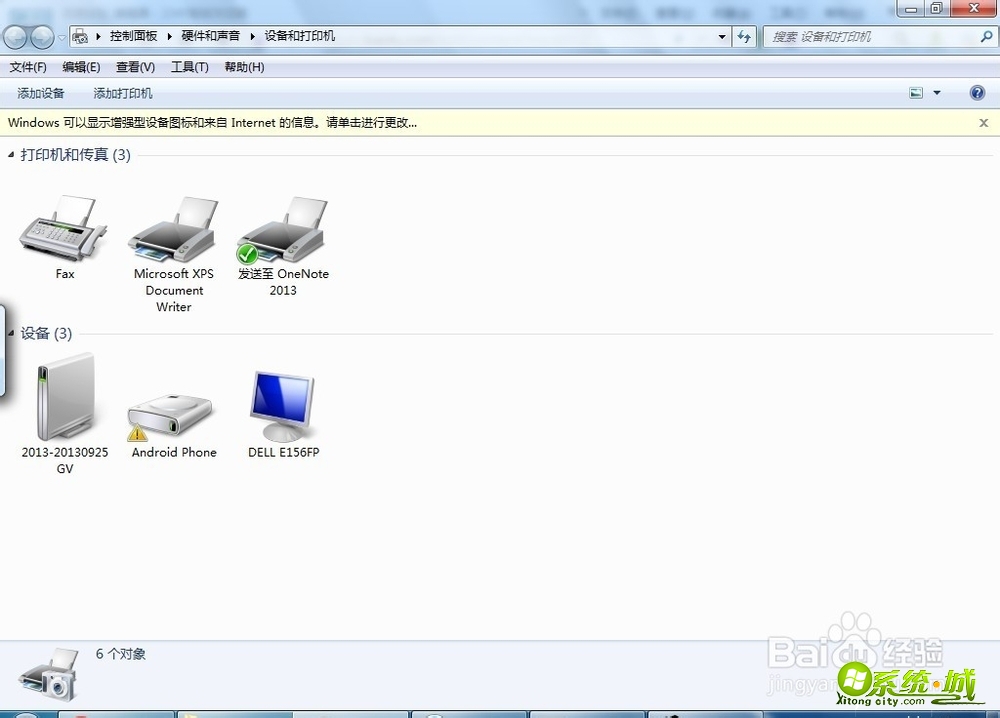Collapse the 打印机和传真 (3) section
The height and width of the screenshot is (718, 1000).
click(10, 155)
